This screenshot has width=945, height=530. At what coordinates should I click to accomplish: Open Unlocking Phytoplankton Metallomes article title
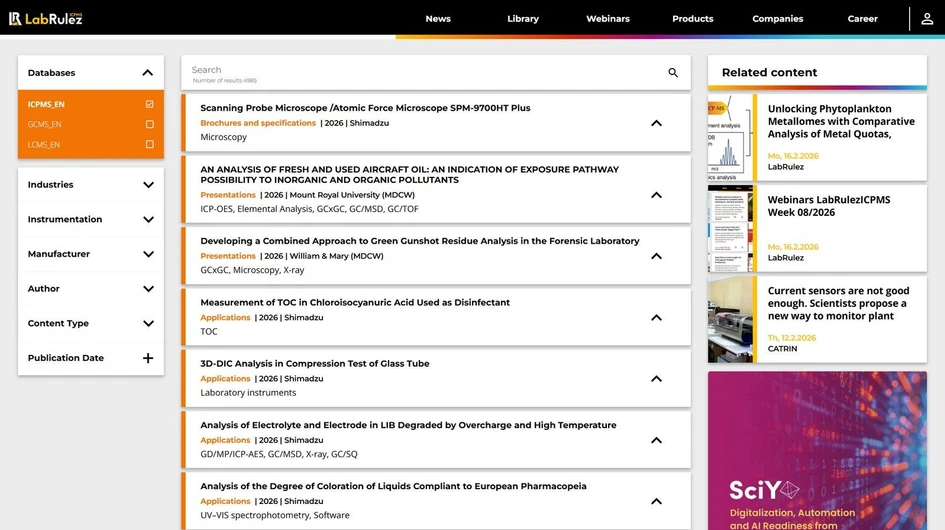[x=841, y=121]
